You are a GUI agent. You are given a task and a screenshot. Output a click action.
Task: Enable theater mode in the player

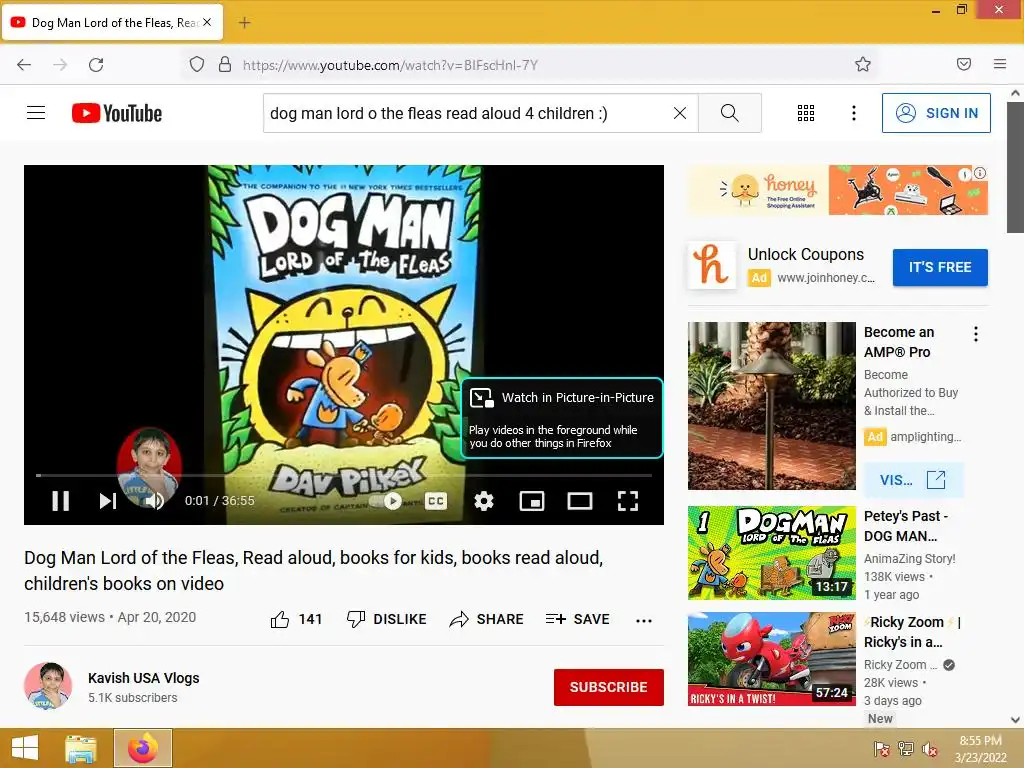[x=580, y=501]
